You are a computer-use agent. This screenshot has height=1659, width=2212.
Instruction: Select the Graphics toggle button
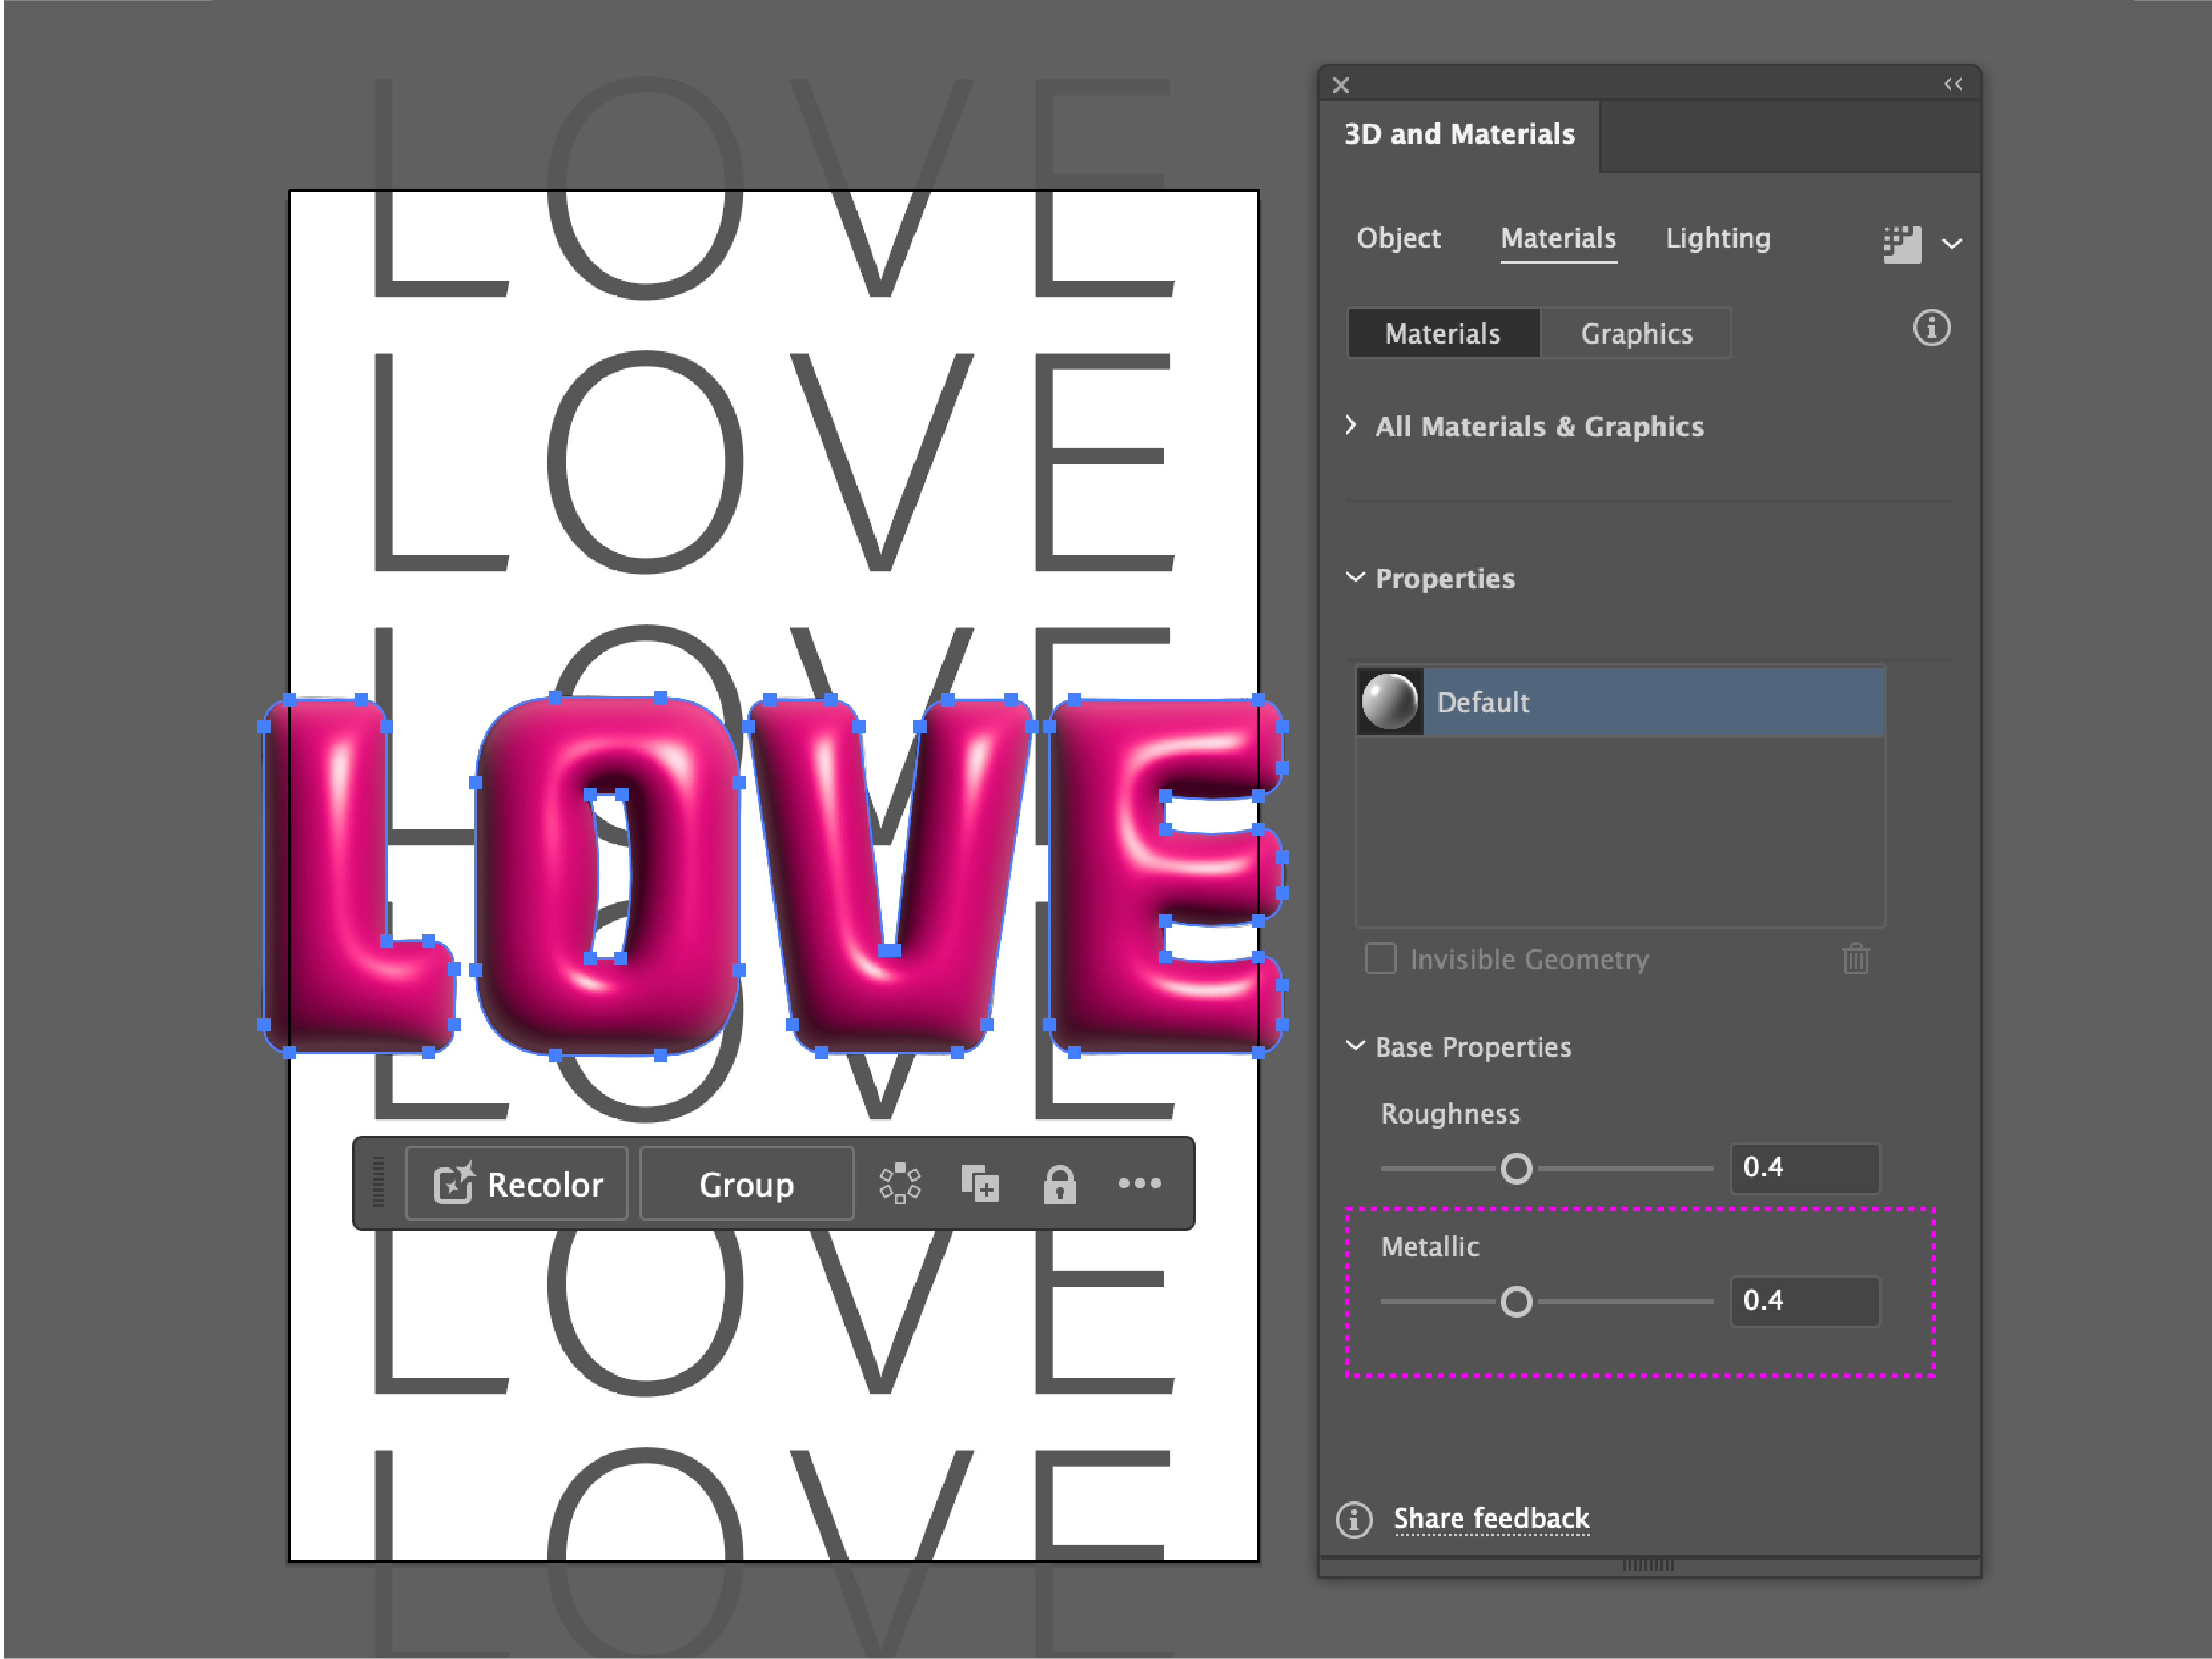coord(1635,333)
